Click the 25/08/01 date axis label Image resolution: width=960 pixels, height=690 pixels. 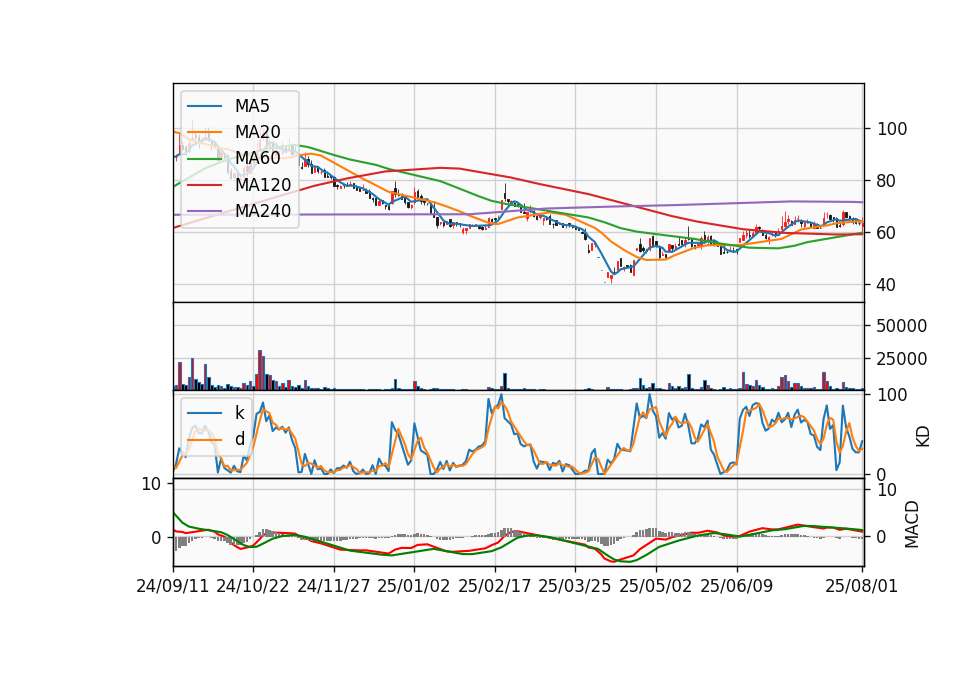coord(861,586)
